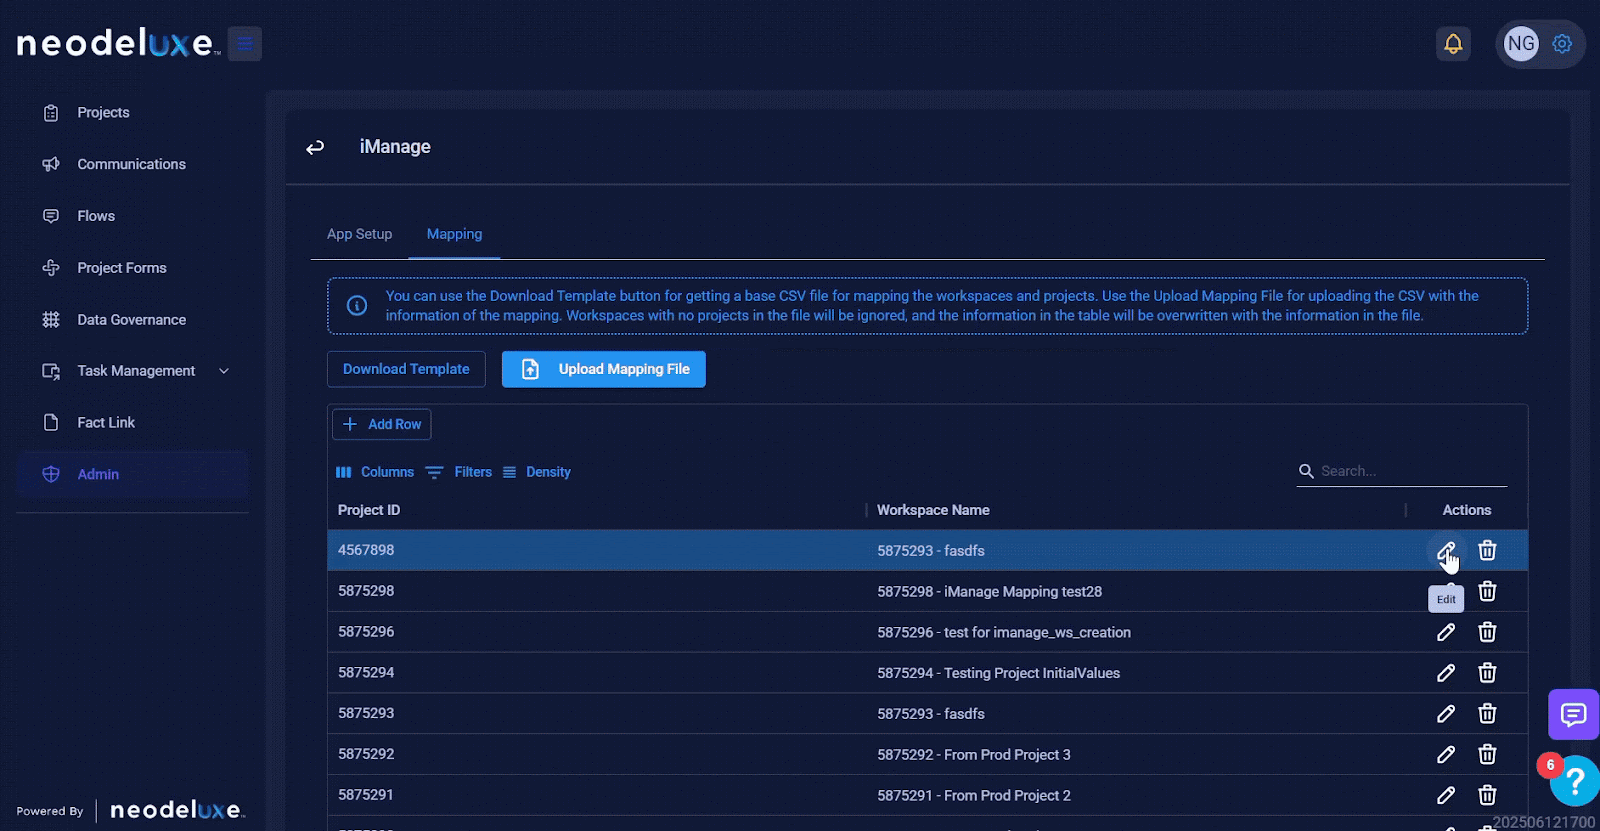This screenshot has width=1600, height=831.
Task: Click Add Row button
Action: pyautogui.click(x=382, y=424)
